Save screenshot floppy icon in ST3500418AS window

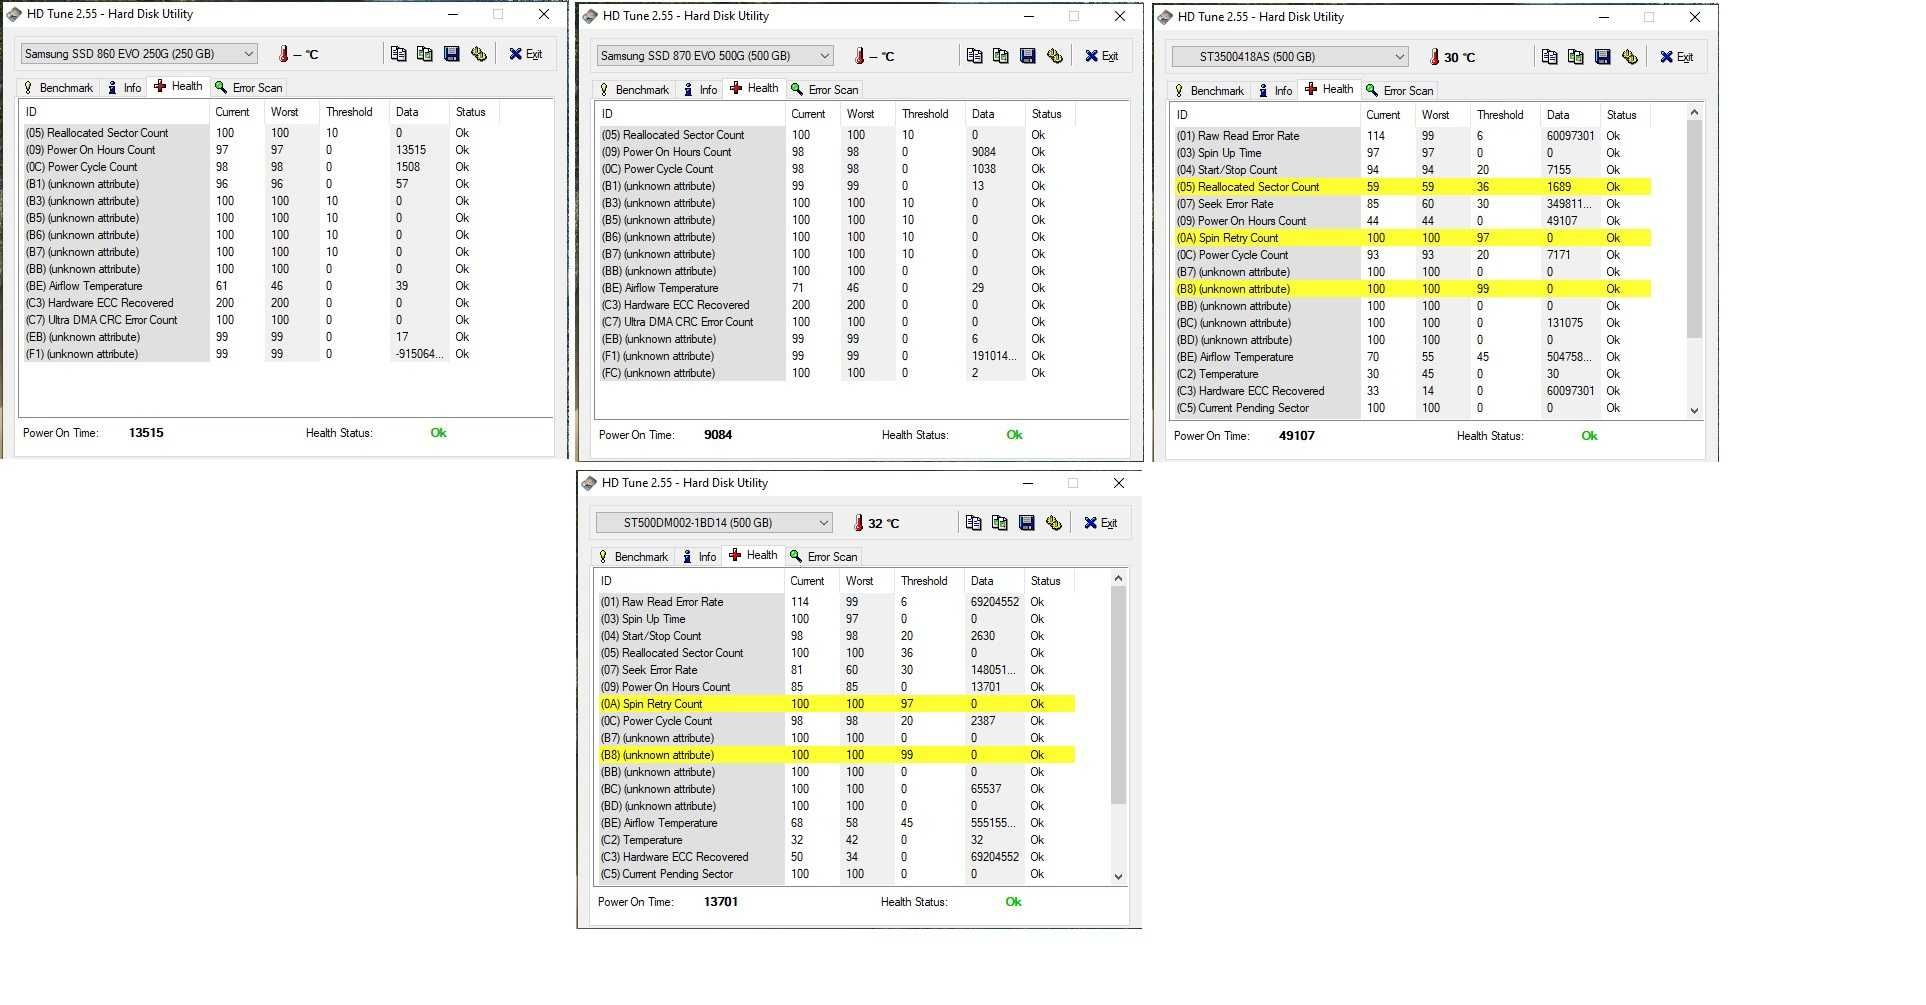1603,57
